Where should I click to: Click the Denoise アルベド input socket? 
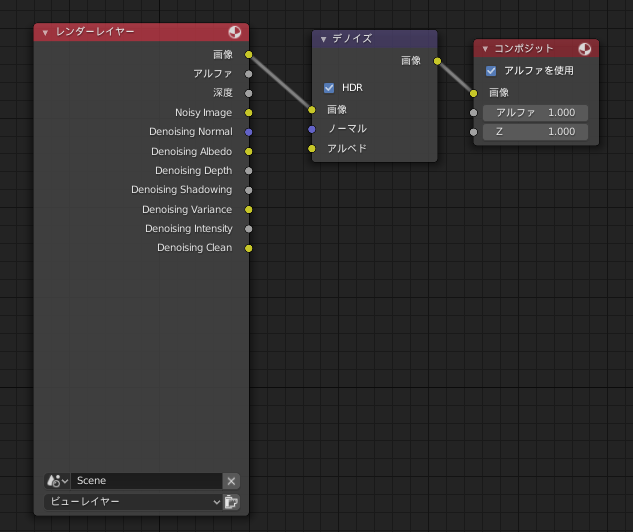[x=312, y=149]
